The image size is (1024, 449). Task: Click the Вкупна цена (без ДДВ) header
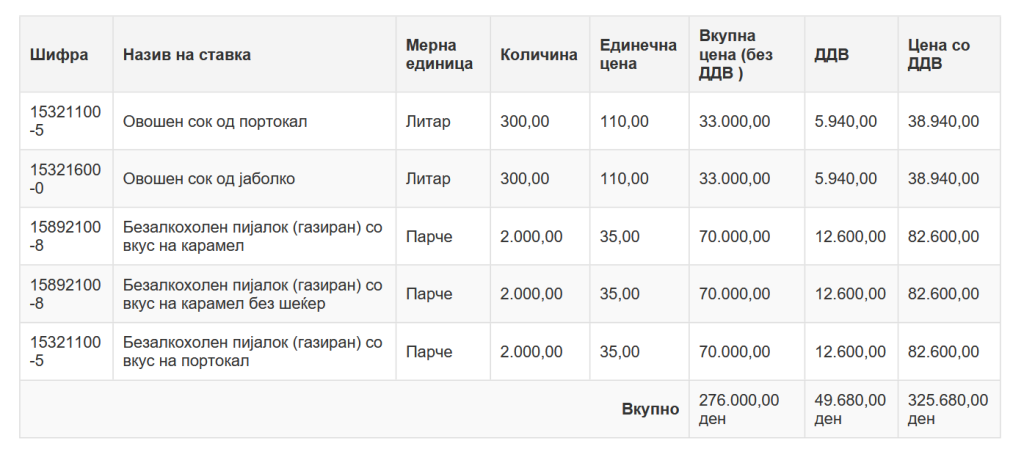(x=735, y=54)
